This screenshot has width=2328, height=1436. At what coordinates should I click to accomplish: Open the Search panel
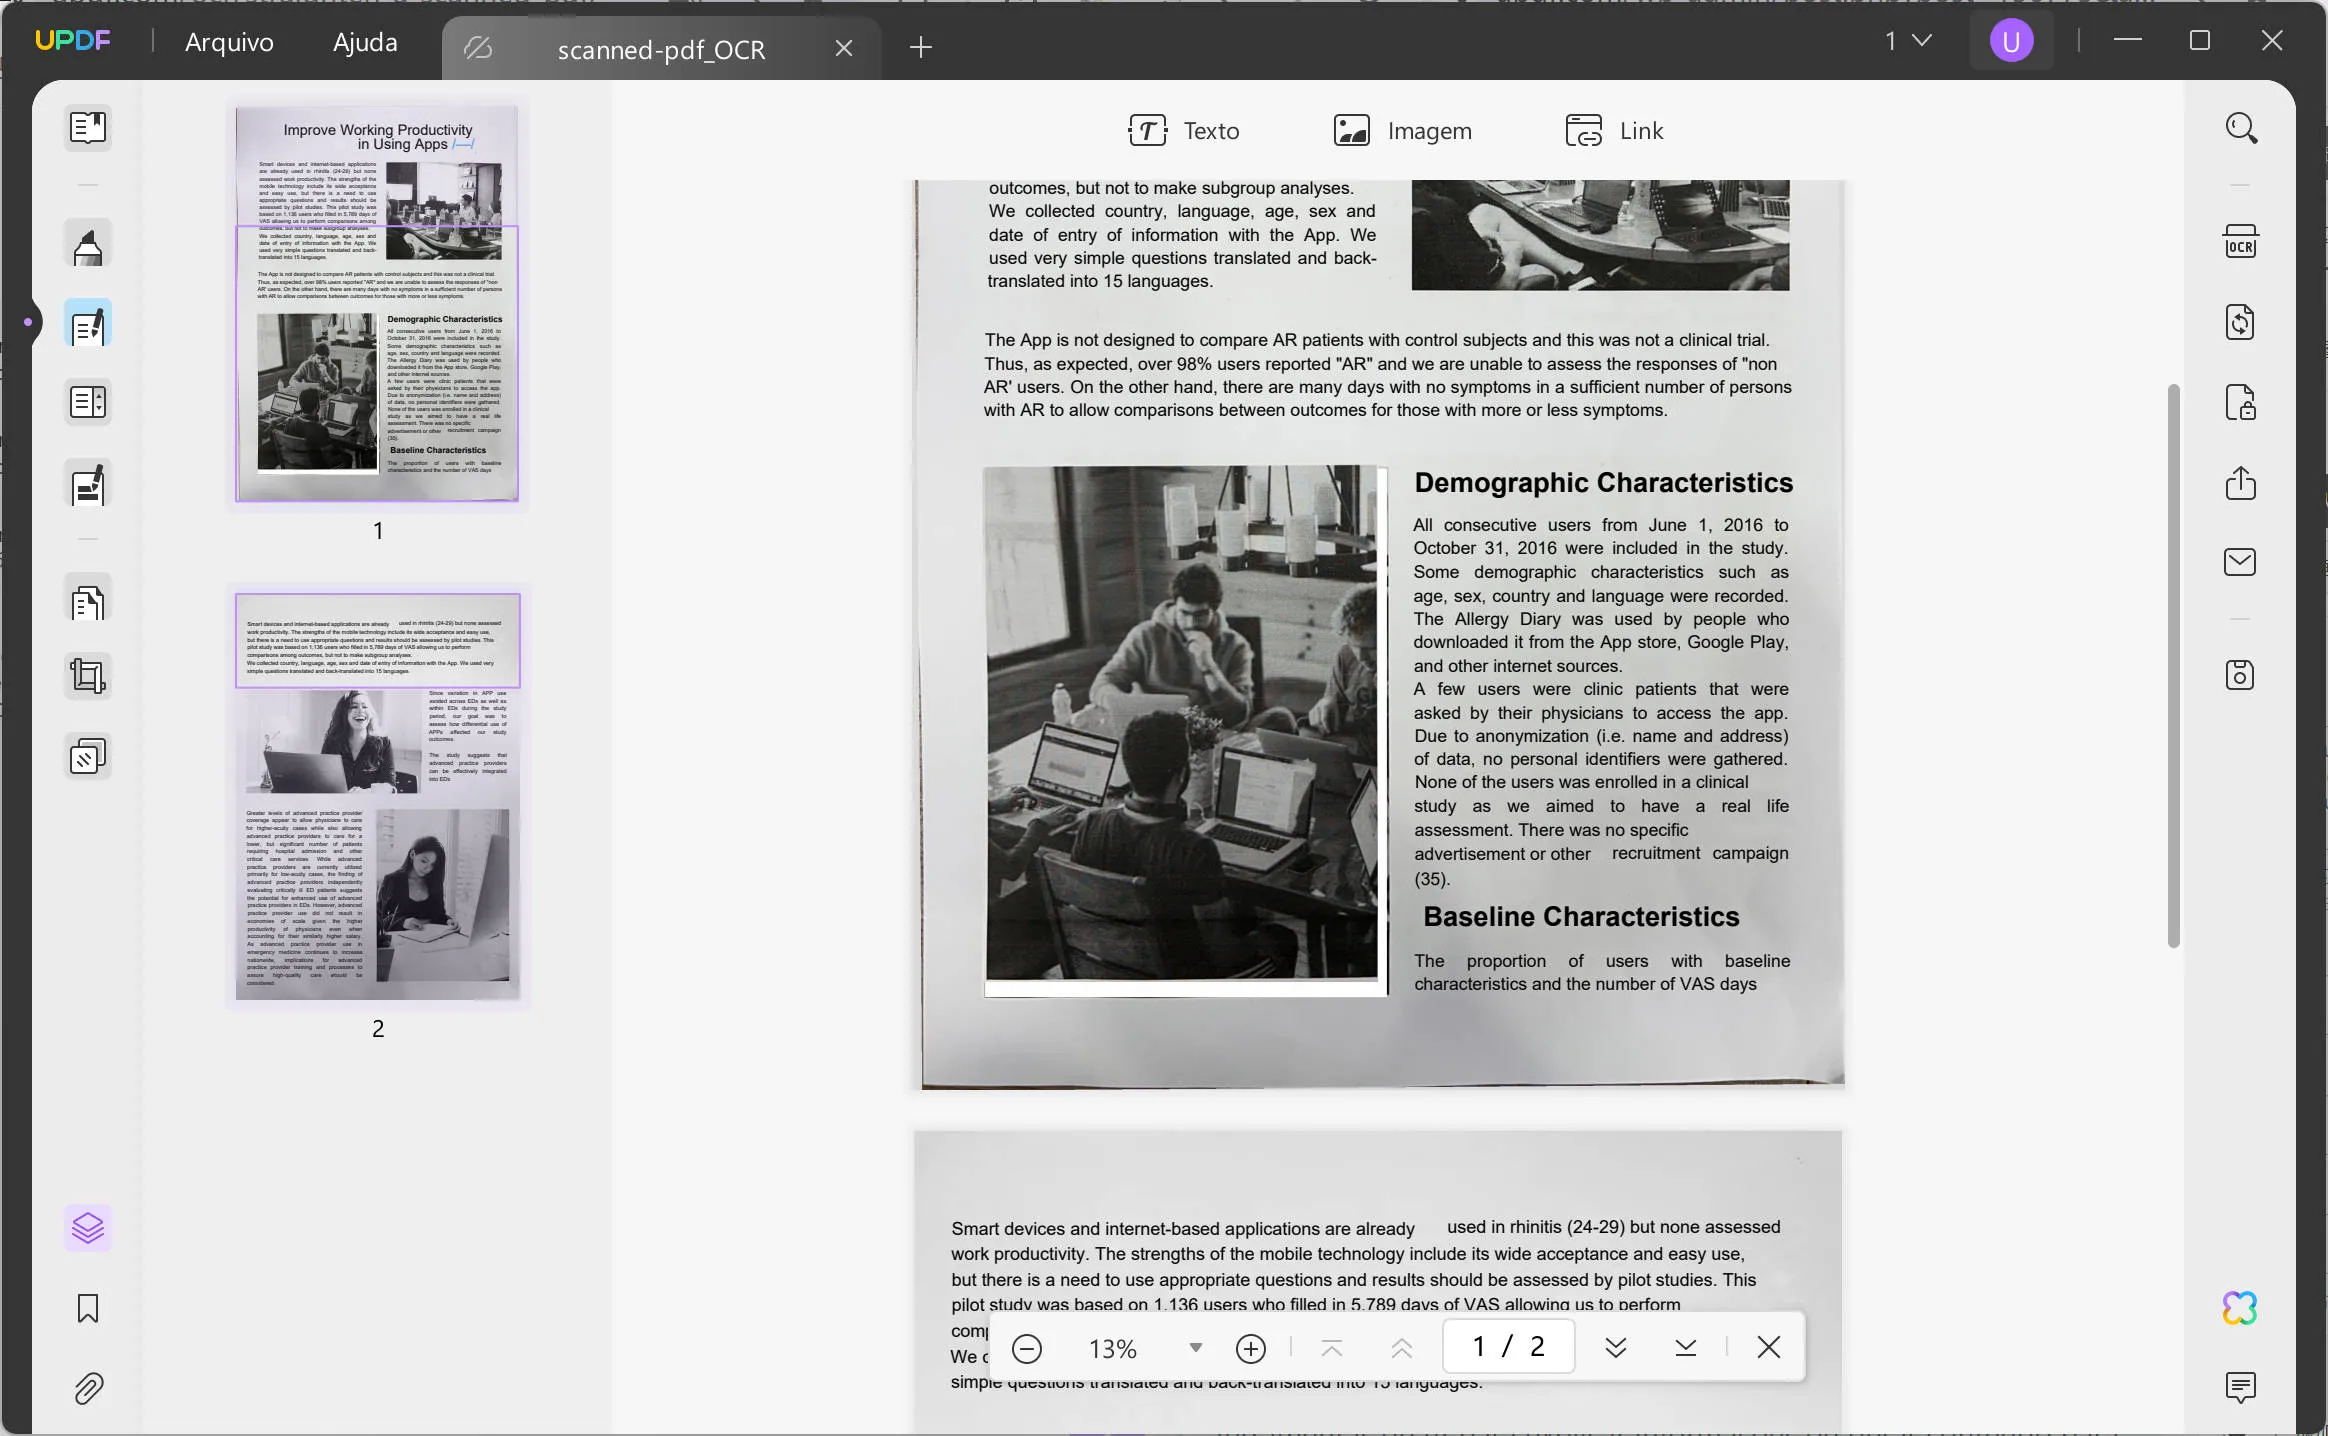(2240, 128)
